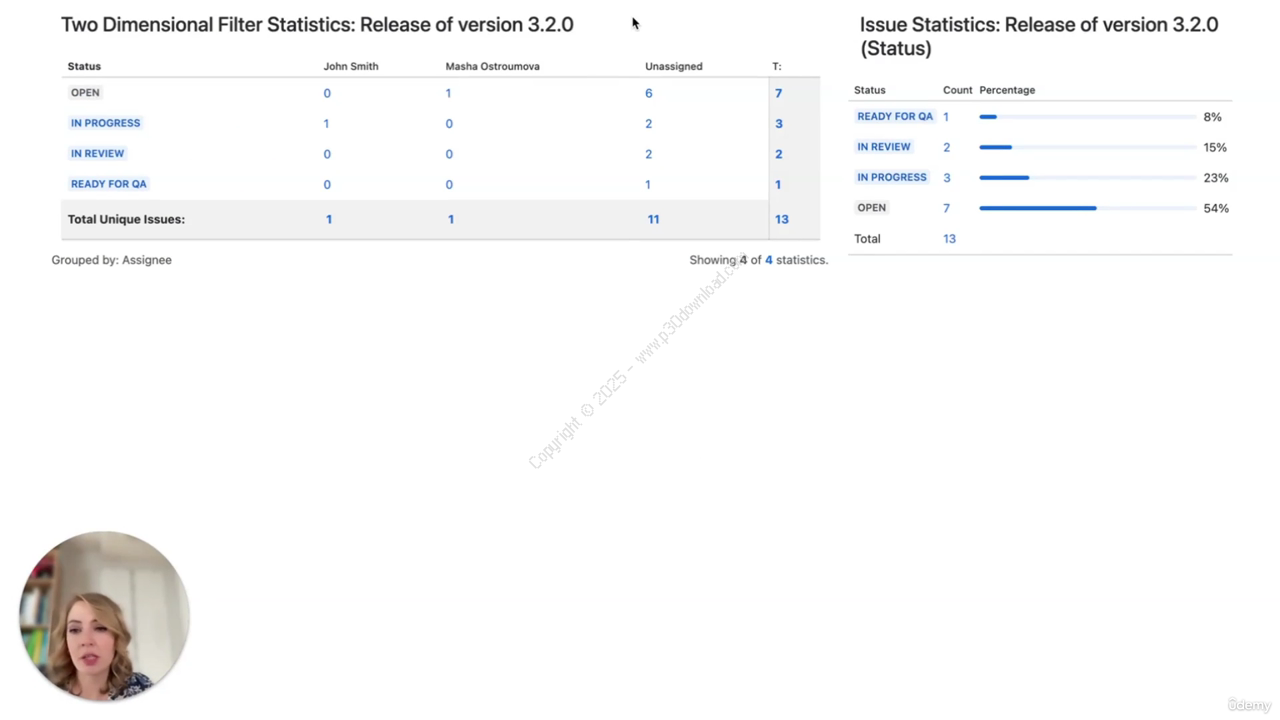Image resolution: width=1280 pixels, height=720 pixels.
Task: Open John Smith's count for IN REVIEW row
Action: tap(327, 154)
